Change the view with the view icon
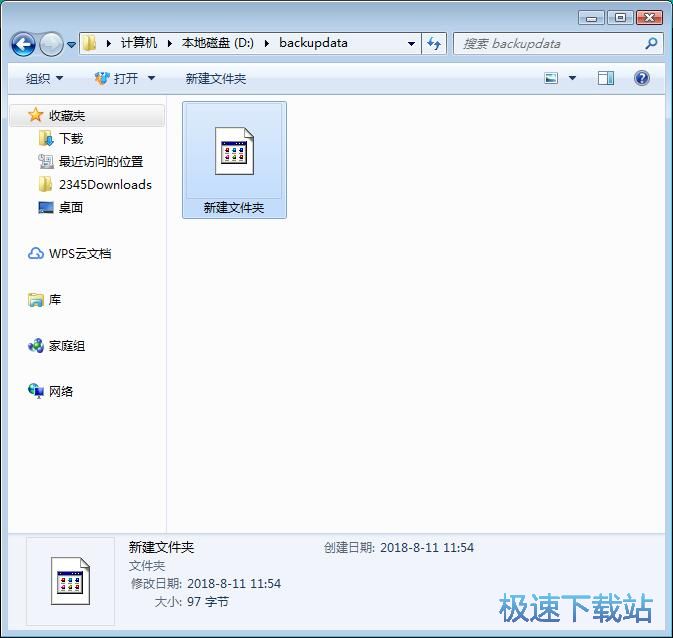Screen dimensions: 673x638 [551, 78]
